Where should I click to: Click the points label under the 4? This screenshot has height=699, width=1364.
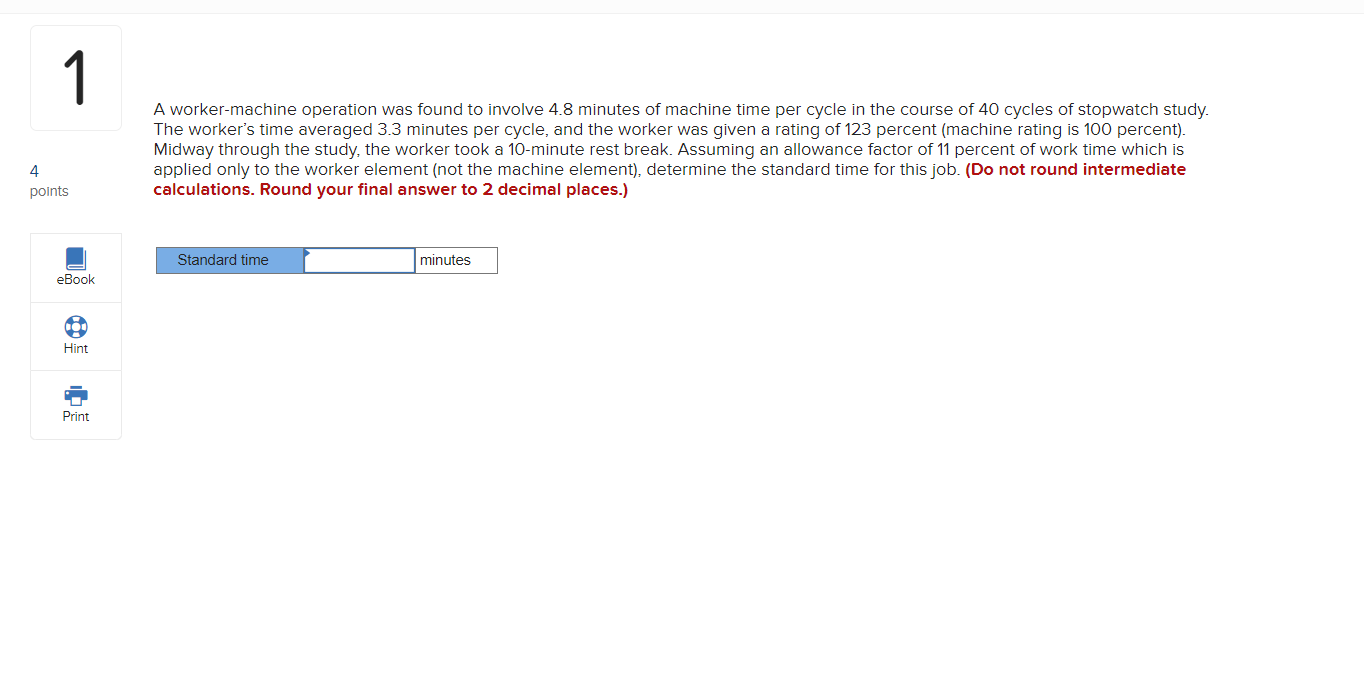tap(50, 191)
